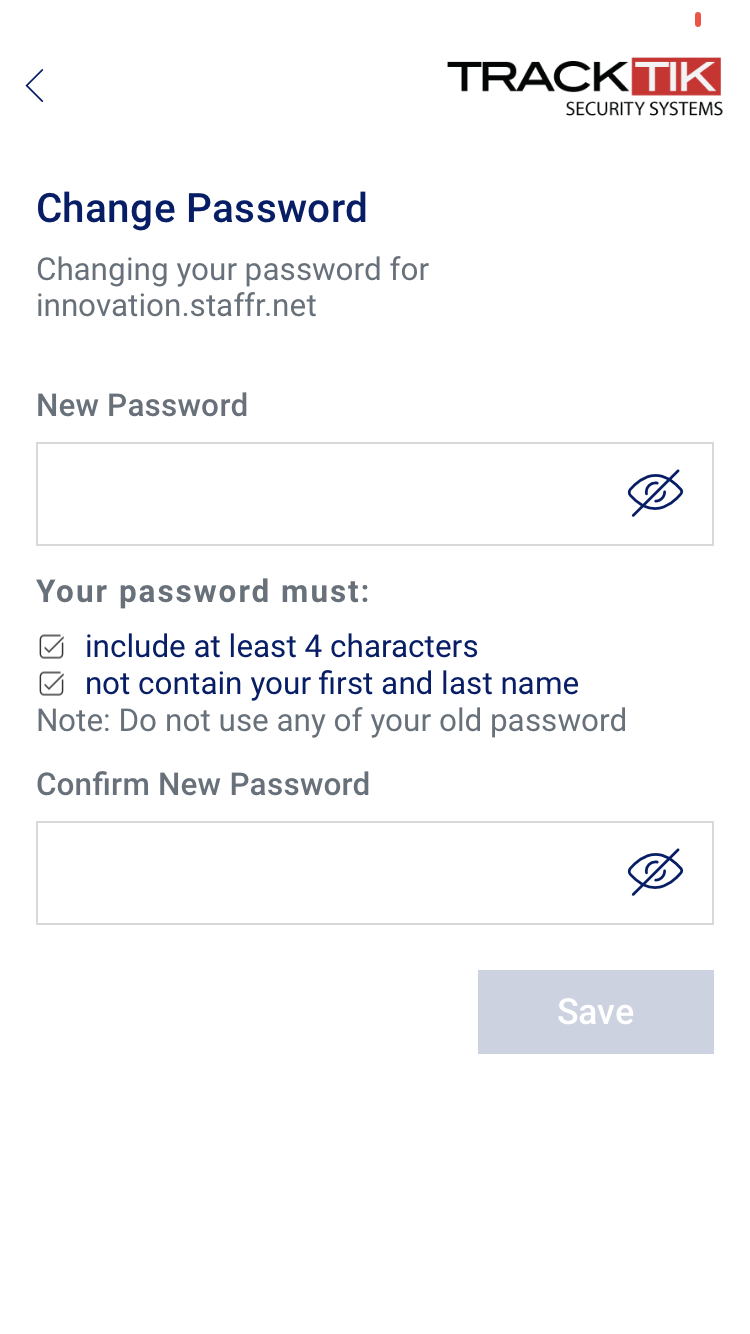Toggle the 'not contain your first and last name' checkbox
This screenshot has width=750, height=1334.
(x=50, y=684)
